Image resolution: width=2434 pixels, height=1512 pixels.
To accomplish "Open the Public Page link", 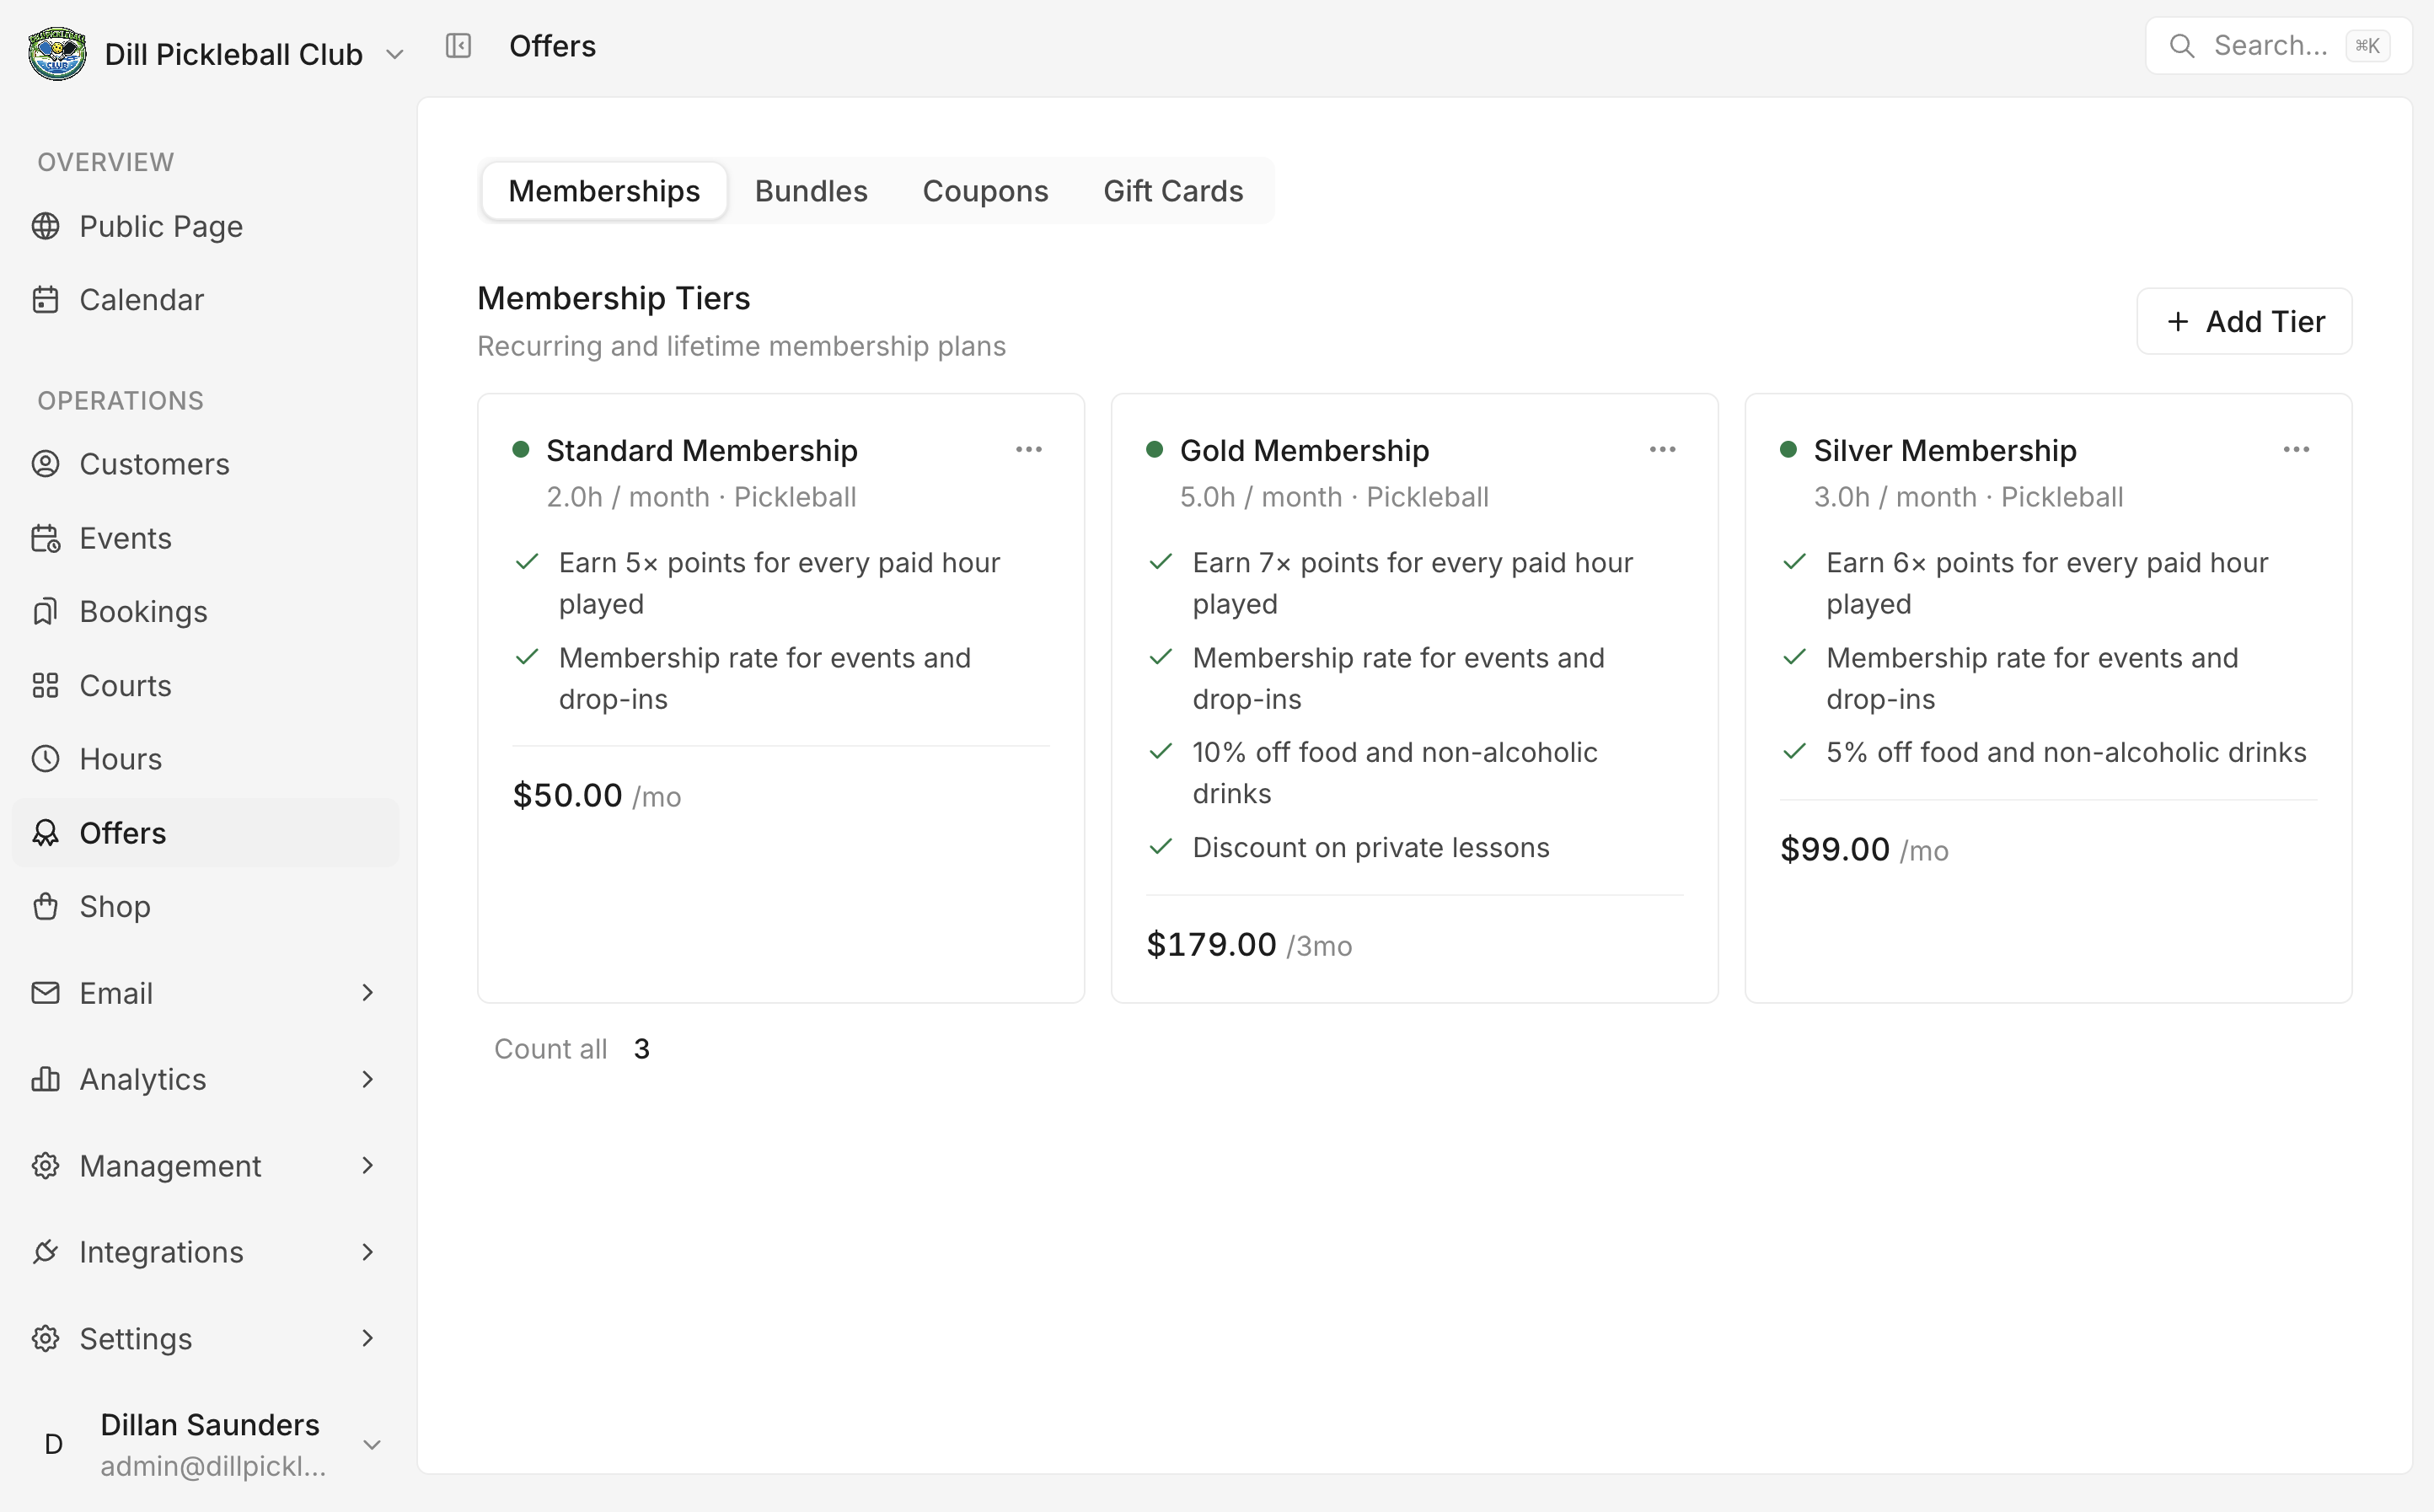I will pyautogui.click(x=205, y=226).
